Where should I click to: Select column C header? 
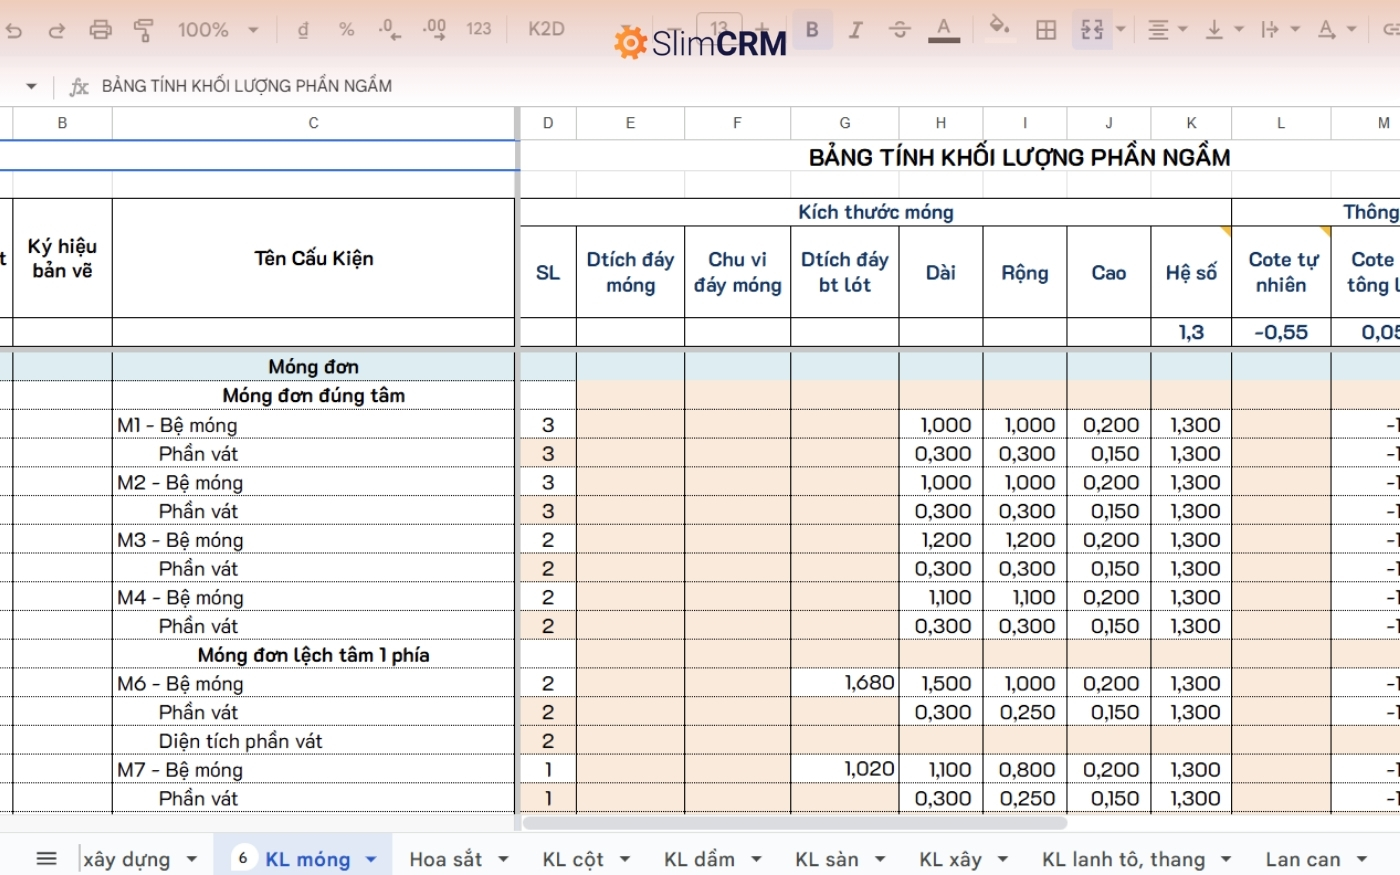coord(314,123)
